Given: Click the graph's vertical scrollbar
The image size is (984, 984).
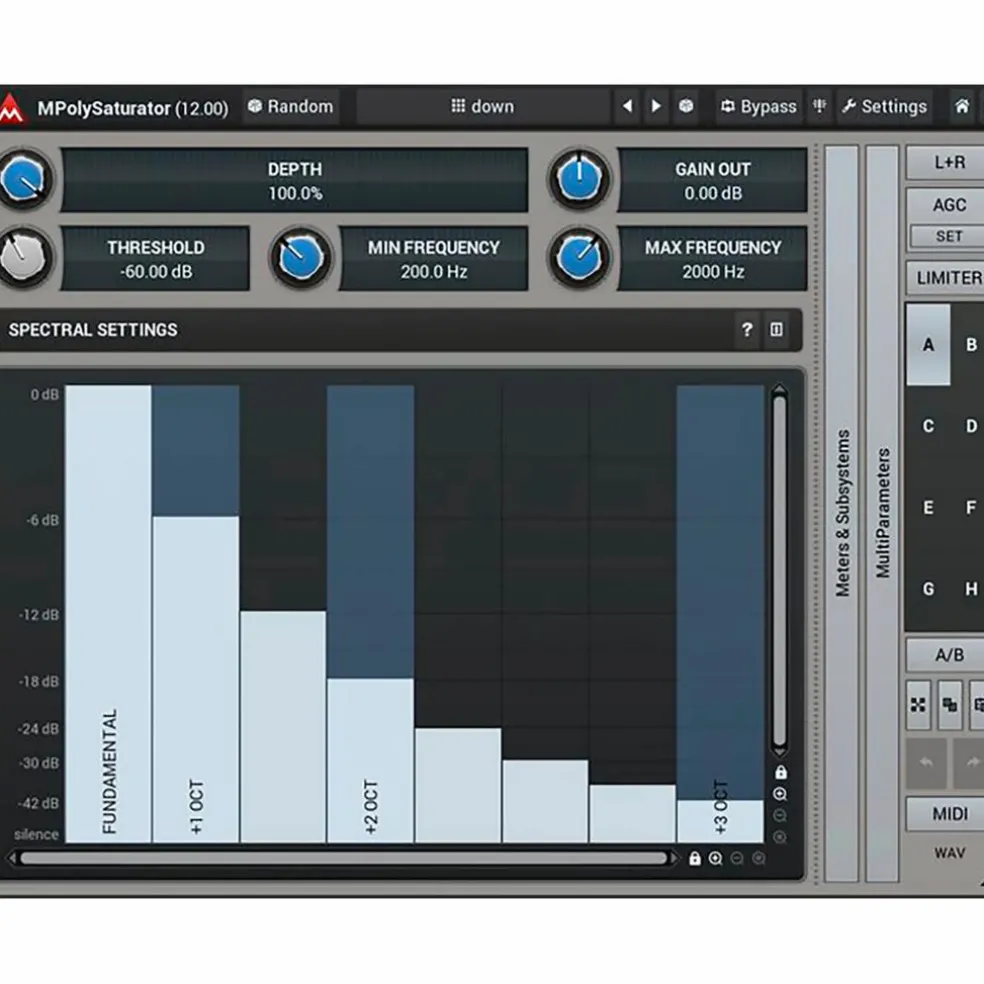Looking at the screenshot, I should coord(780,571).
